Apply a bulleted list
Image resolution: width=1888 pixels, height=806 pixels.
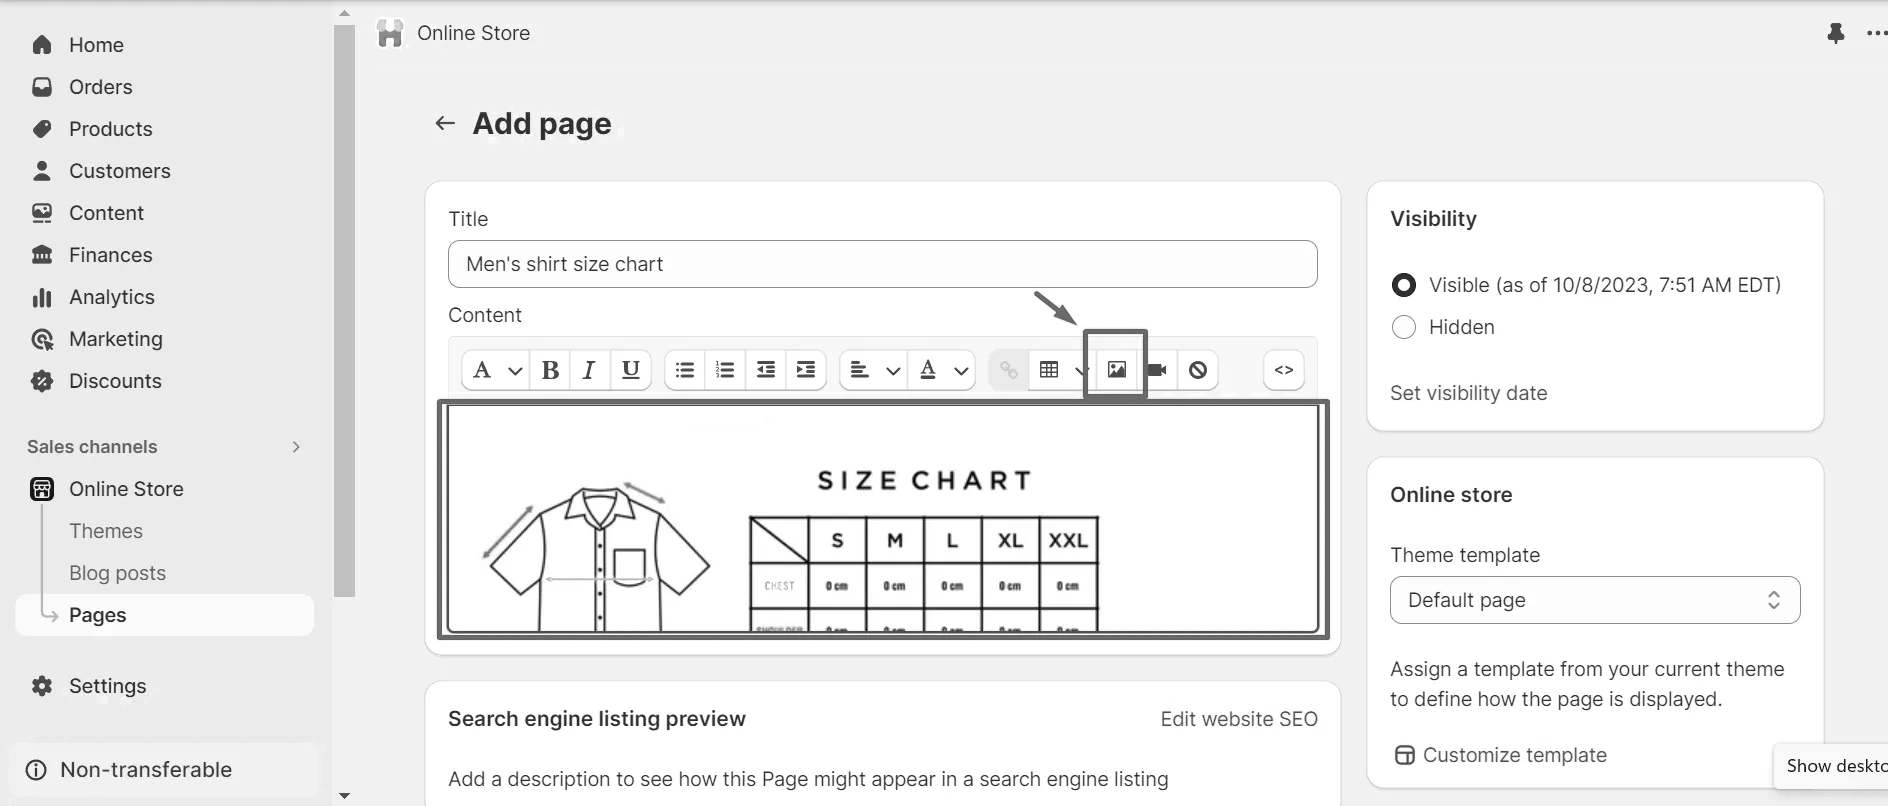click(x=684, y=369)
